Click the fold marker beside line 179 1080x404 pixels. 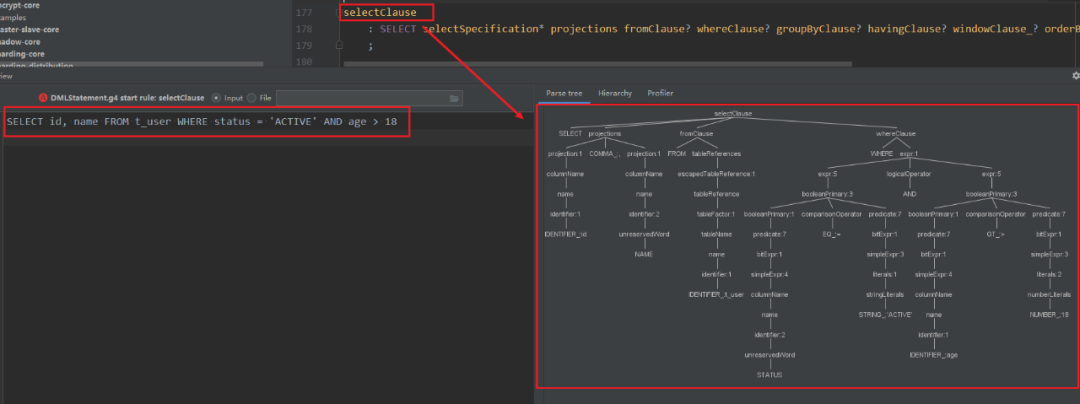pos(338,45)
